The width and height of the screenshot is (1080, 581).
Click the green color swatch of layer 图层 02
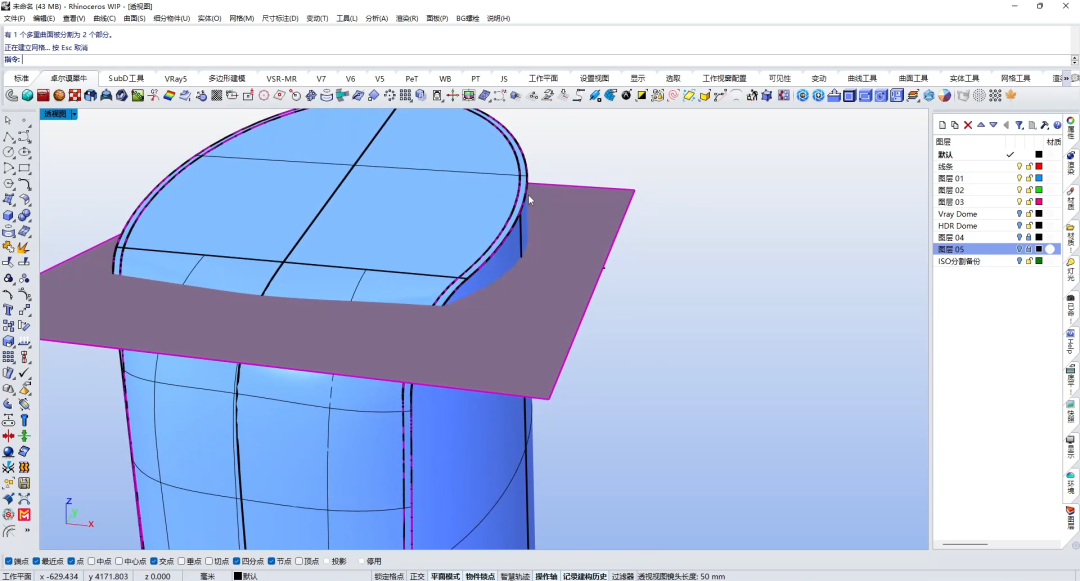coord(1039,190)
